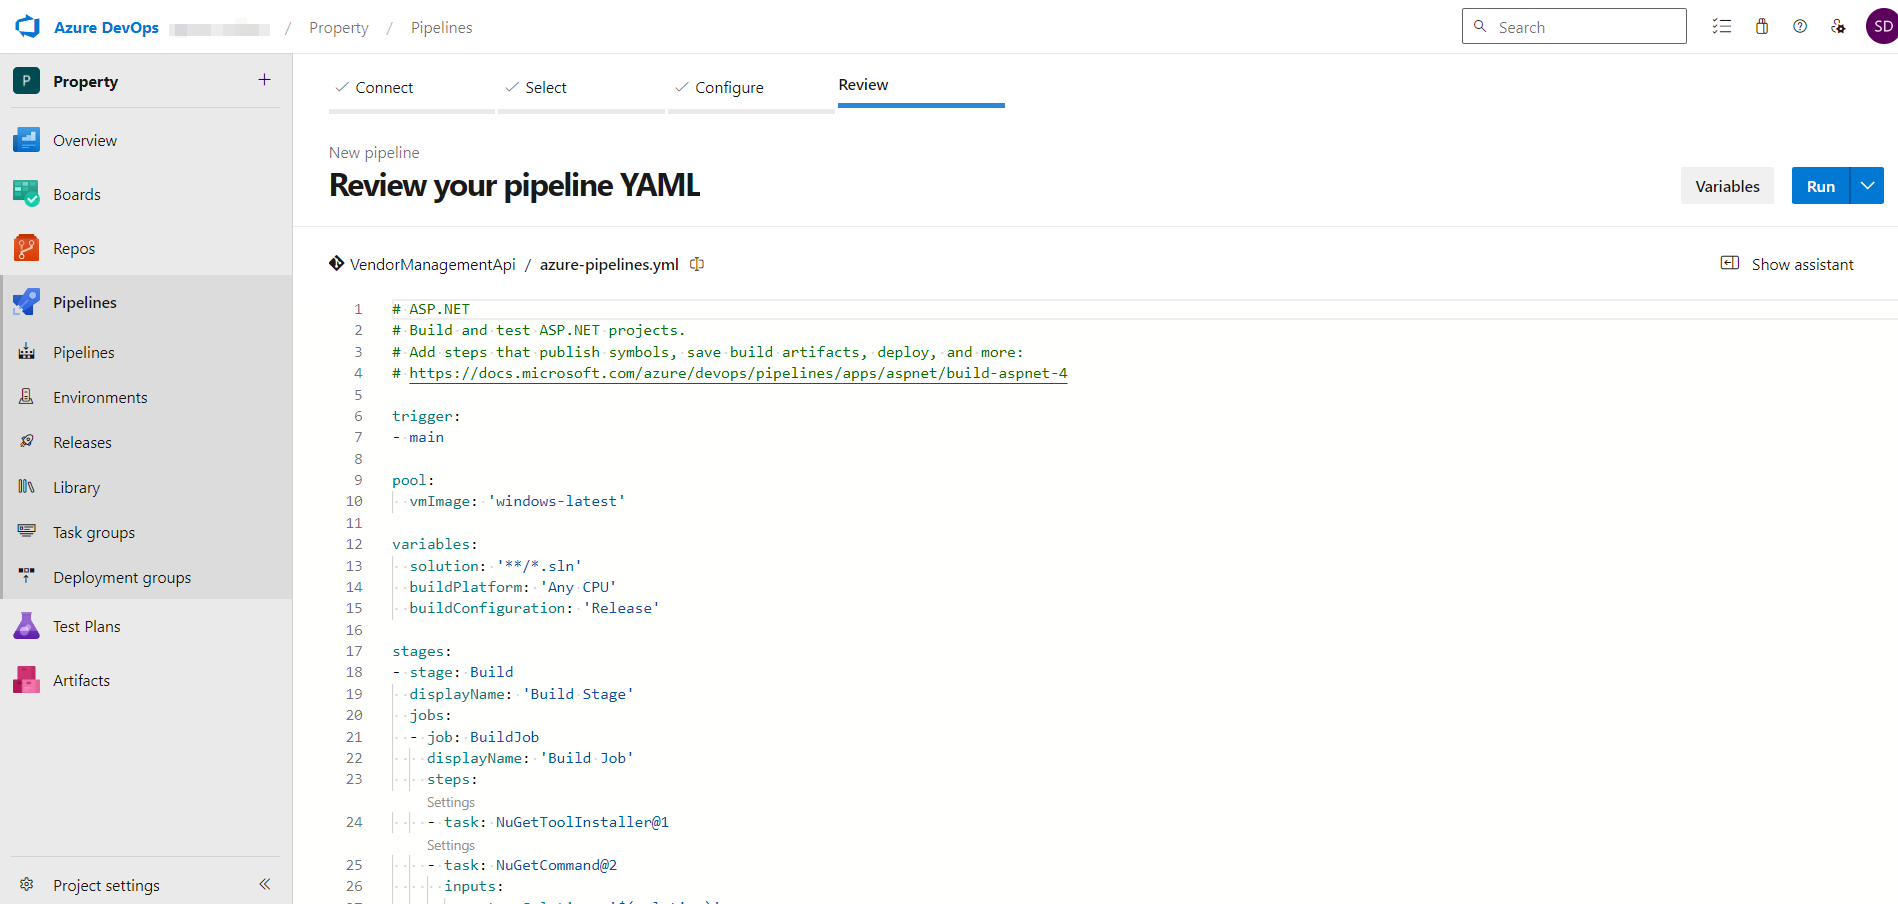Click the Pipelines breadcrumb link
1898x904 pixels.
441,28
